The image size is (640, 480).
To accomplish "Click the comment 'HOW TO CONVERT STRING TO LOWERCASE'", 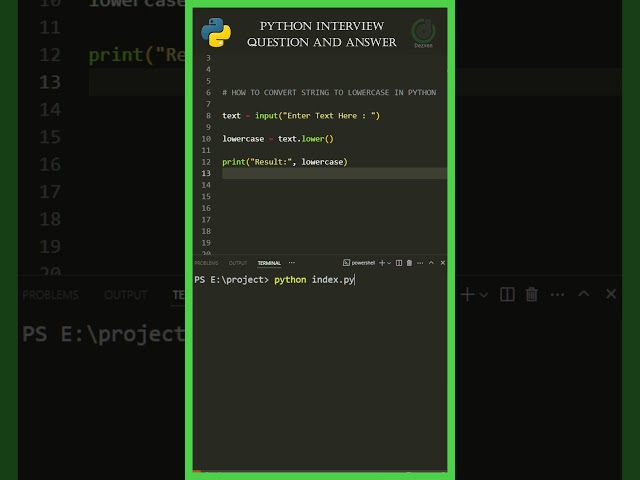I will (x=329, y=93).
